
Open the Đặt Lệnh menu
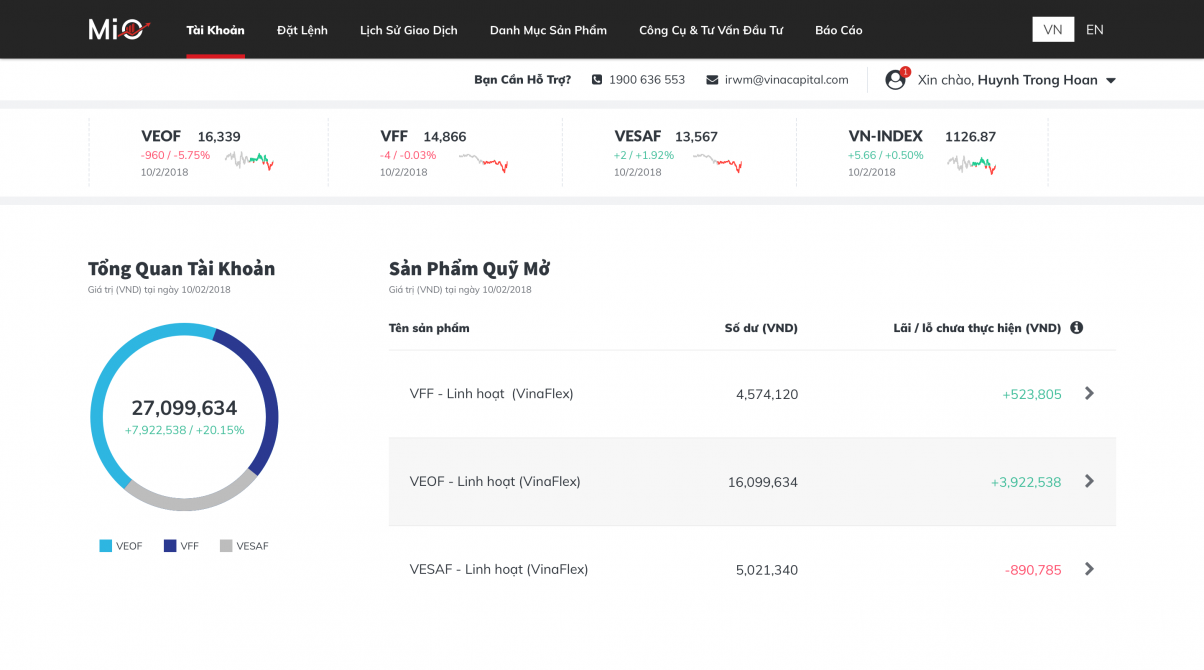pyautogui.click(x=302, y=30)
